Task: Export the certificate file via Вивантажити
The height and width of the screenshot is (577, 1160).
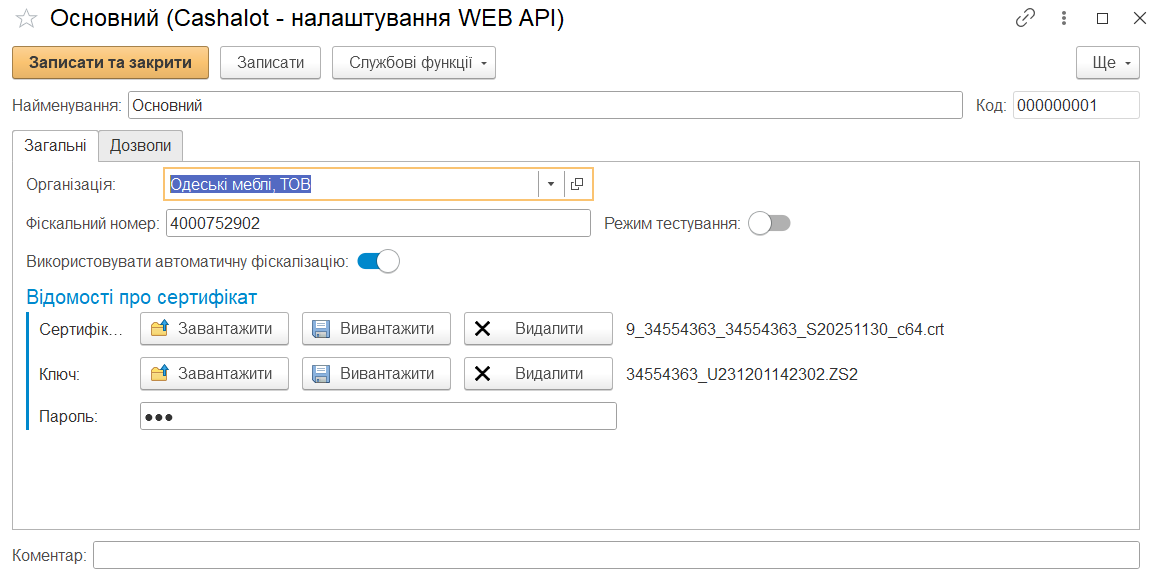Action: click(x=376, y=328)
